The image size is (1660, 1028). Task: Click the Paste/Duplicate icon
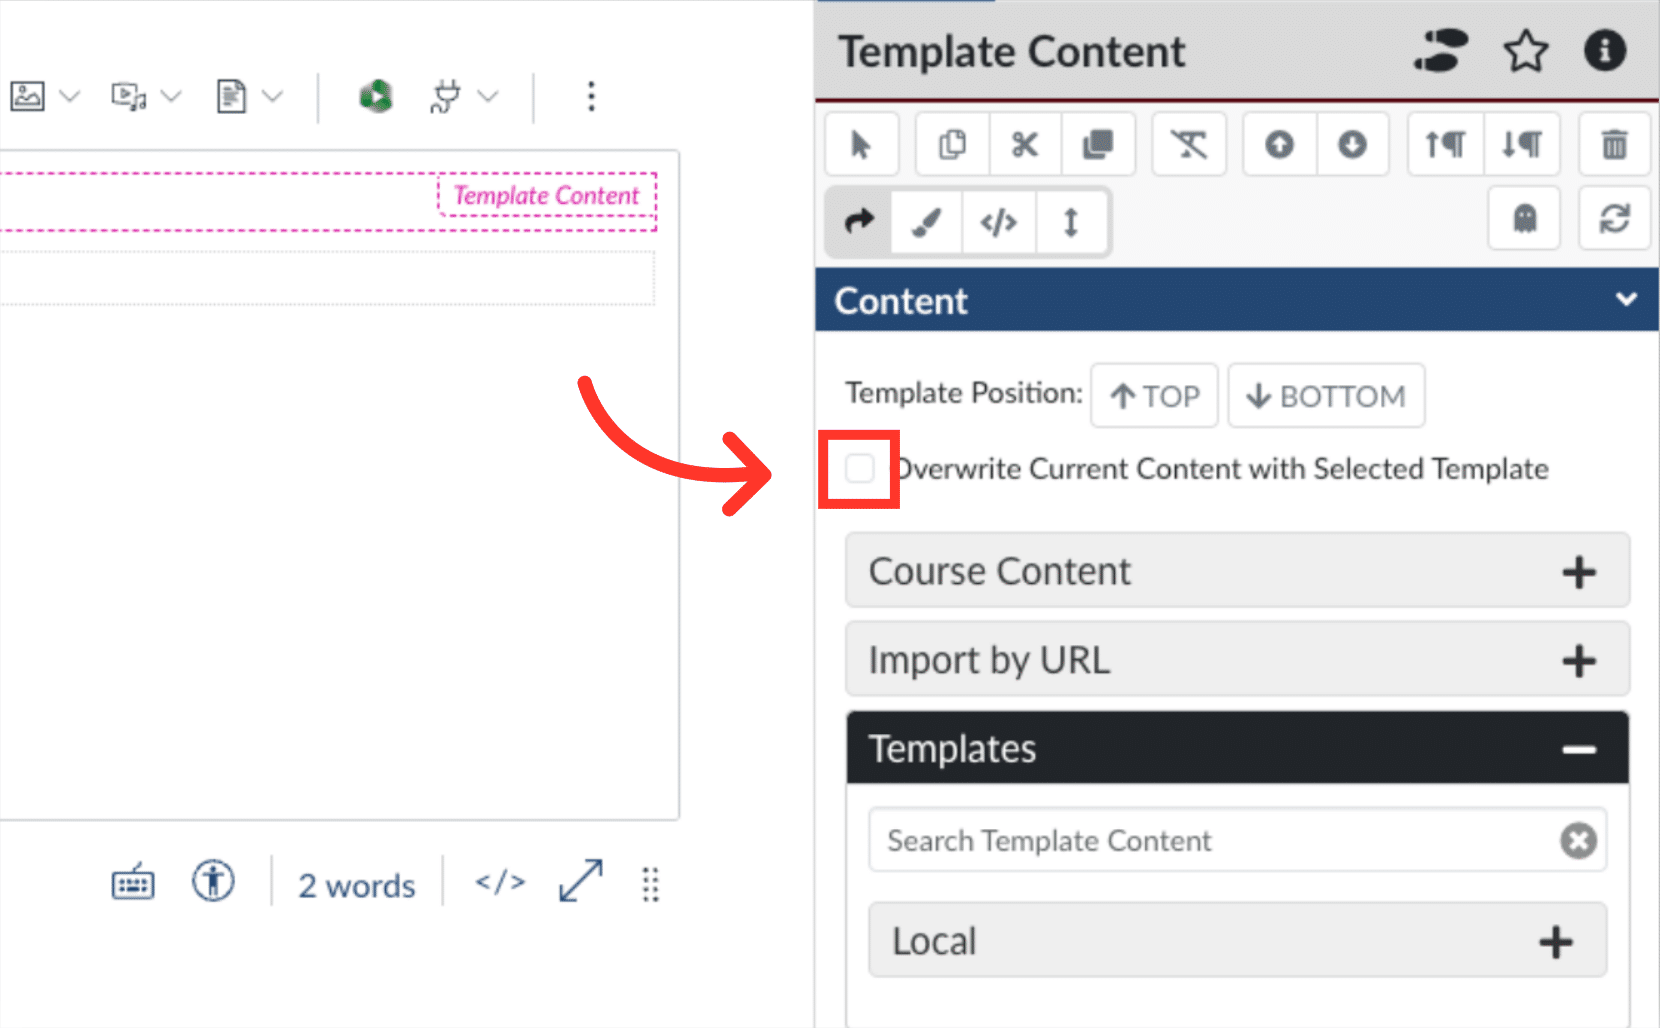pos(1098,144)
